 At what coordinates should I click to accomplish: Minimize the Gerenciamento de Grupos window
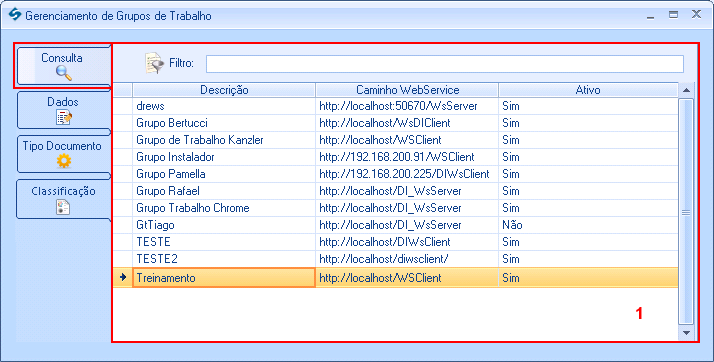coord(650,16)
